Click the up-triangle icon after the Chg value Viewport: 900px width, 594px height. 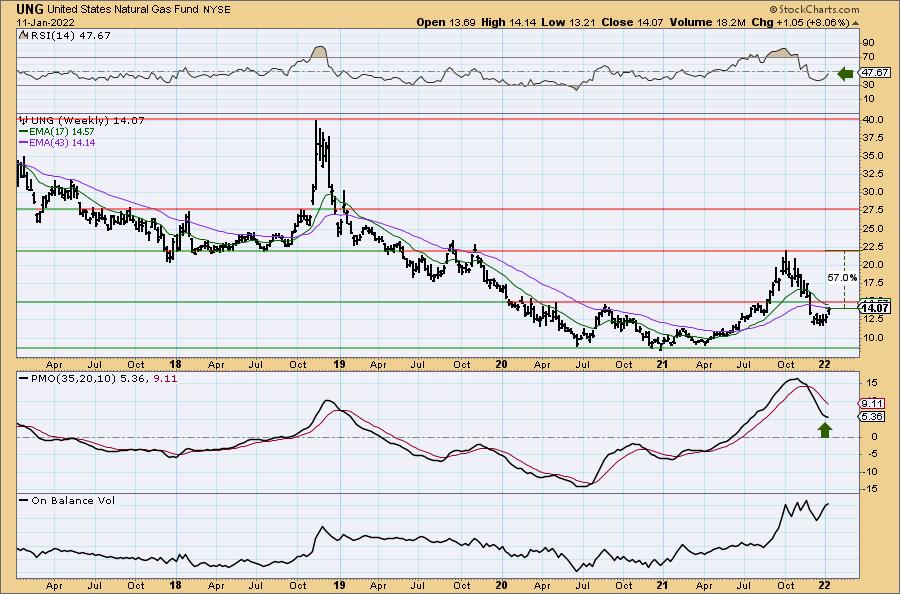click(x=855, y=23)
